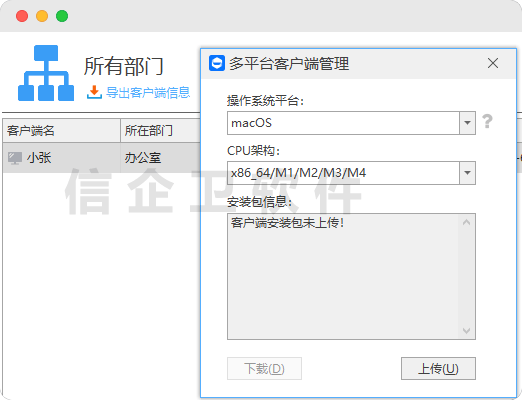Close the multi-platform client management dialog
The width and height of the screenshot is (522, 400).
click(x=493, y=63)
